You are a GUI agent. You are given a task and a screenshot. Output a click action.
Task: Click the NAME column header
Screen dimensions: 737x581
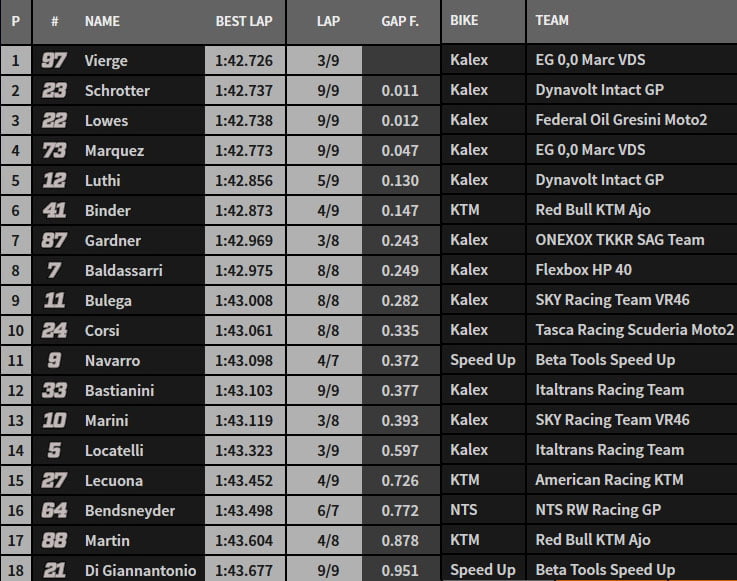[102, 20]
